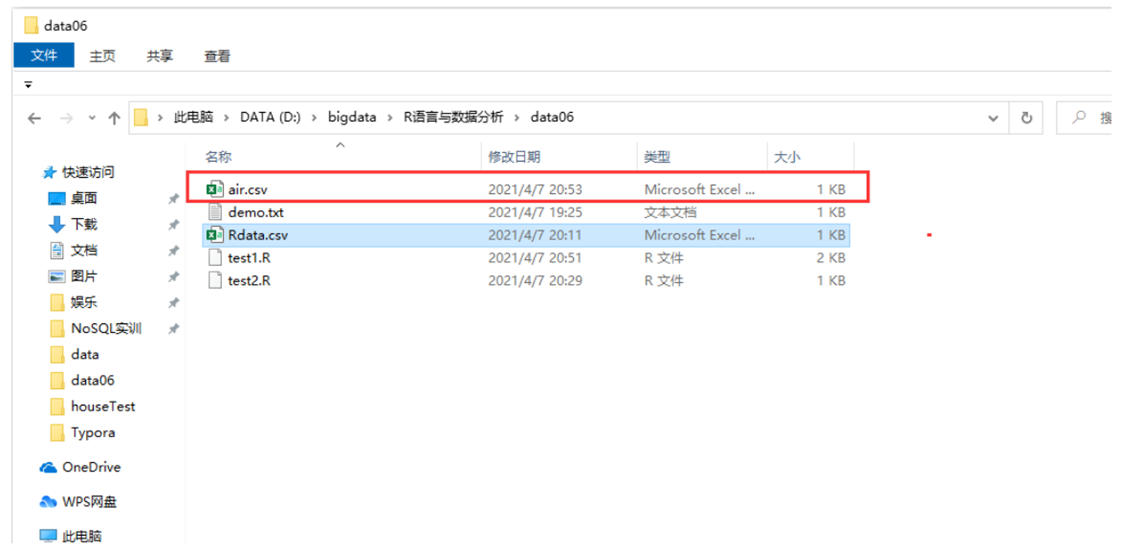Click the 2021/4/7 20:53 modified date
This screenshot has width=1121, height=550.
(x=534, y=190)
